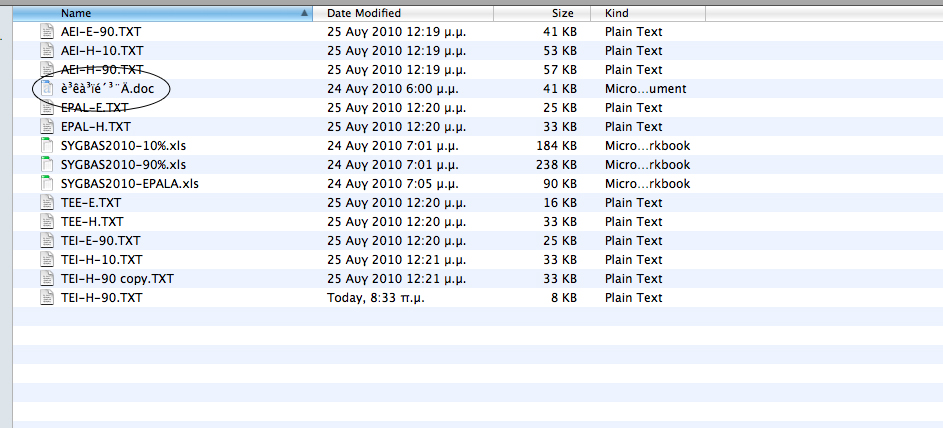This screenshot has width=943, height=428.
Task: Click the AEI-H-90.TXT file icon
Action: (47, 70)
